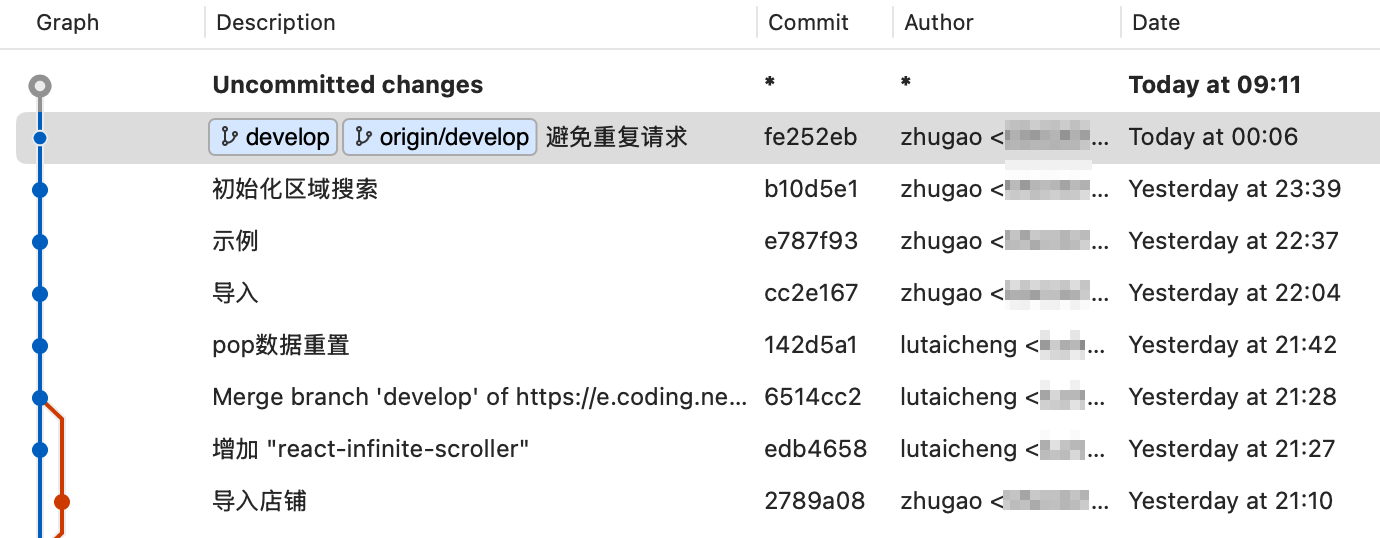Image resolution: width=1380 pixels, height=538 pixels.
Task: Select commit hash cc2e167
Action: pyautogui.click(x=810, y=293)
